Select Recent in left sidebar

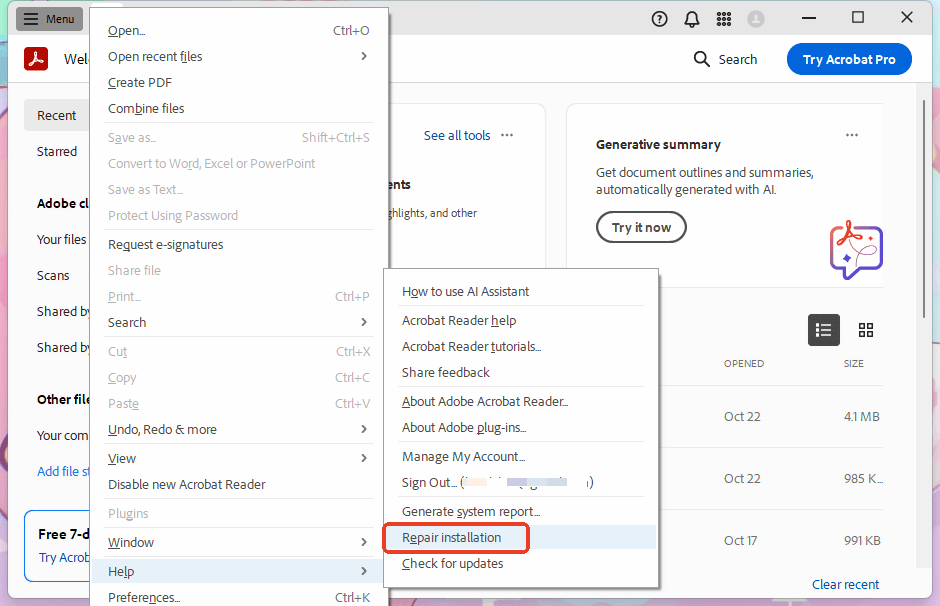[x=56, y=115]
